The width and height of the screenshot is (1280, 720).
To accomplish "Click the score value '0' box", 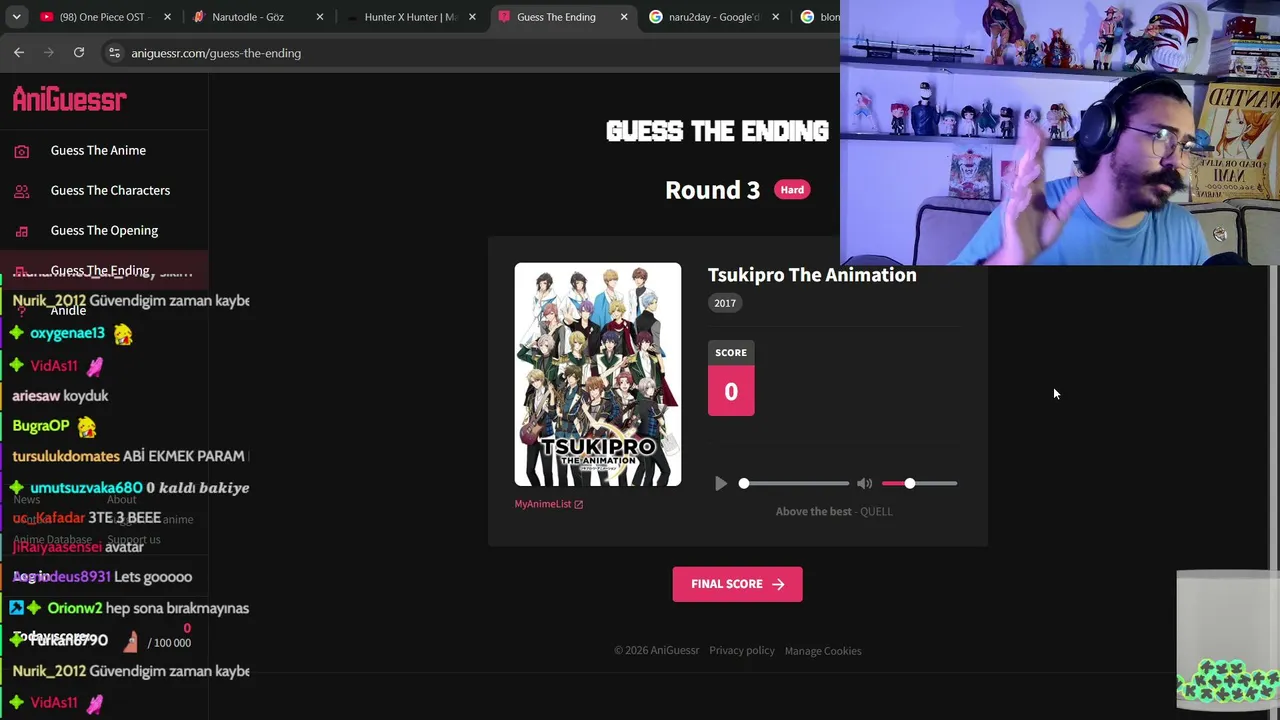I will [x=731, y=391].
